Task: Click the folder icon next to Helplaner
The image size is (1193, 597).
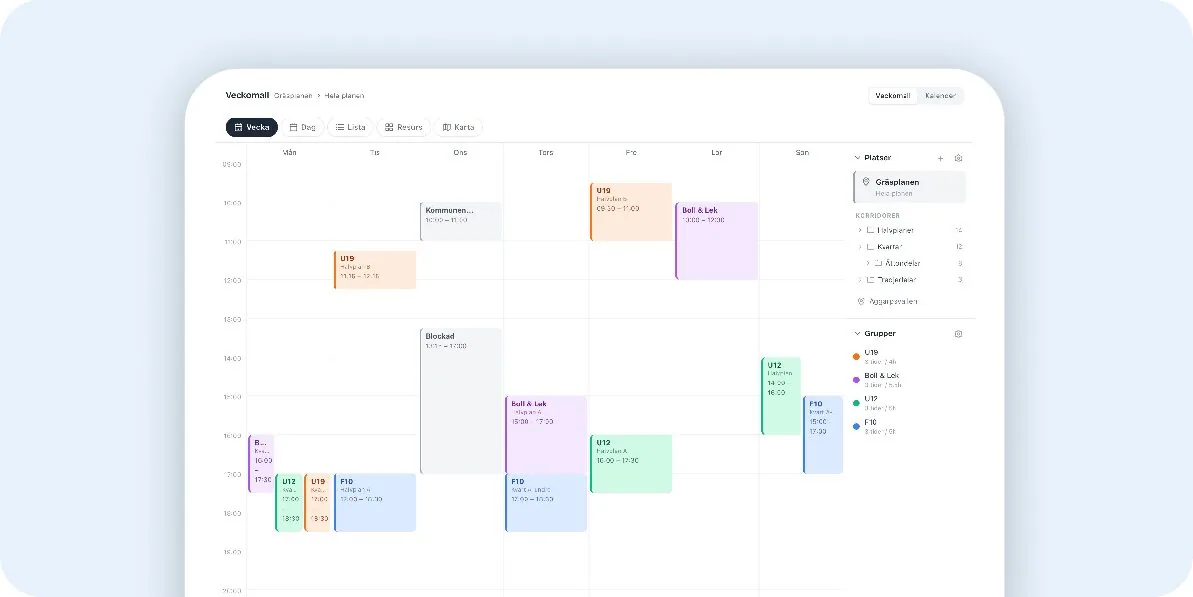Action: [871, 230]
